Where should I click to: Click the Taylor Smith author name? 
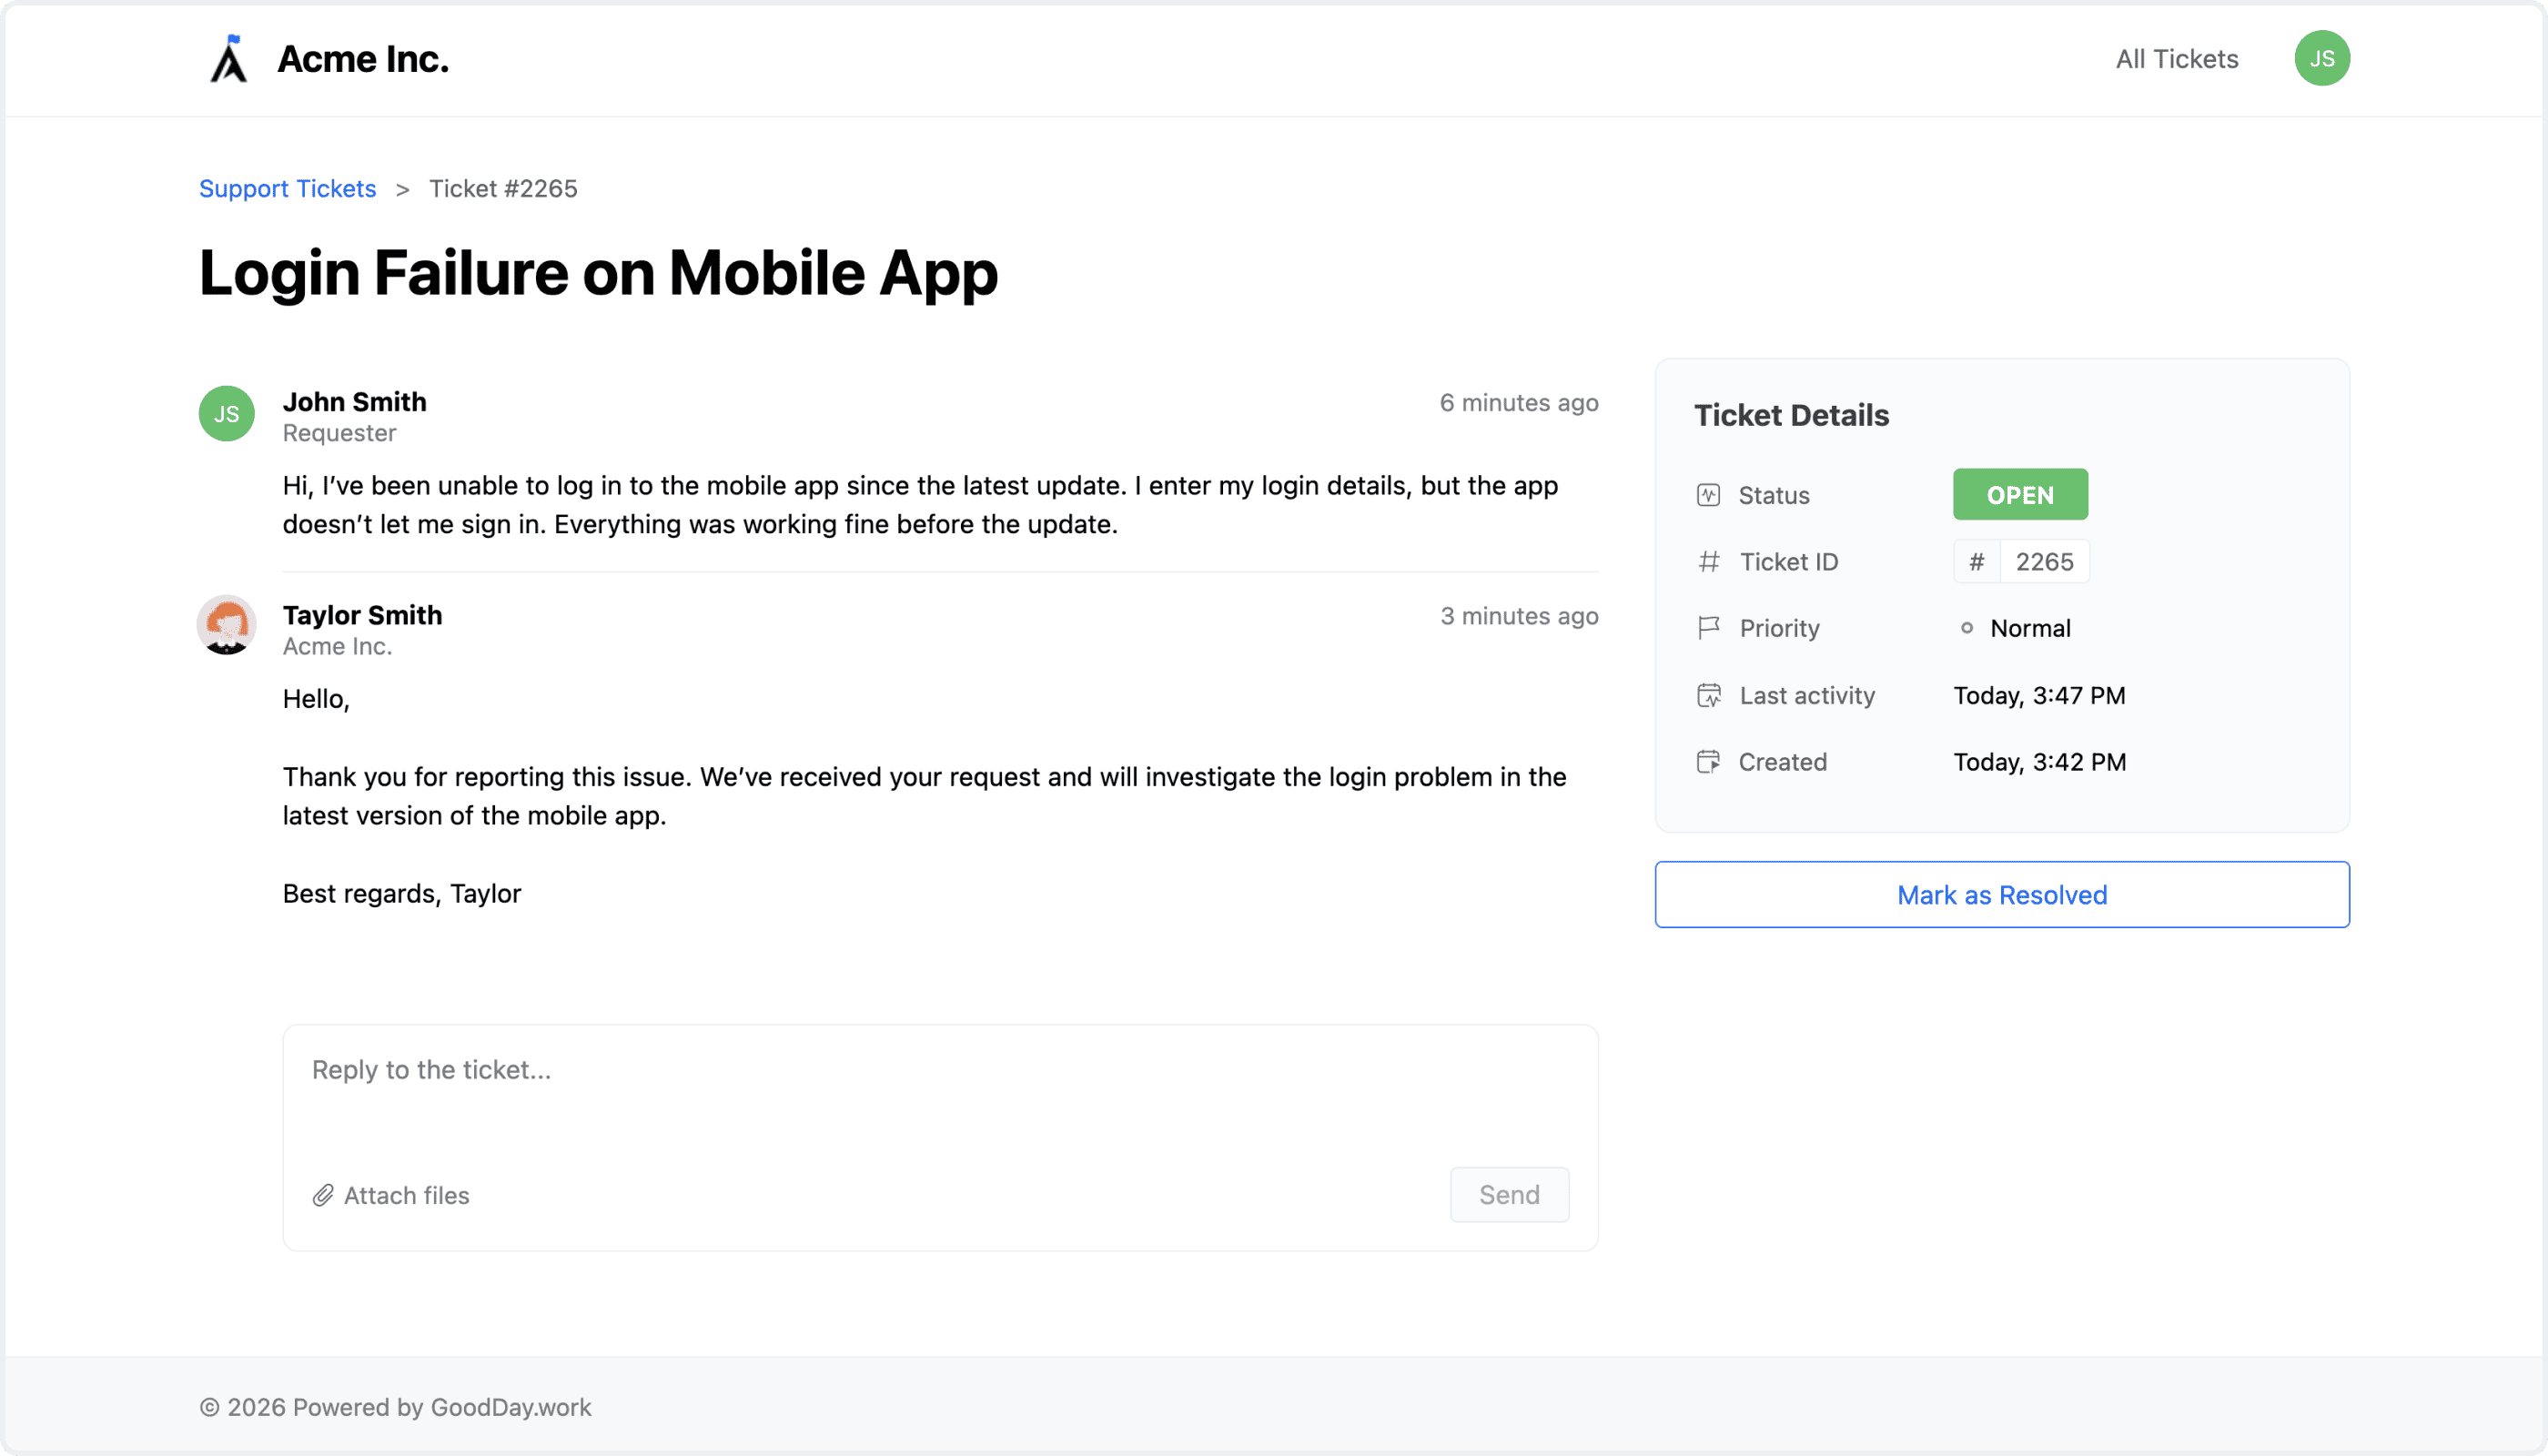362,614
